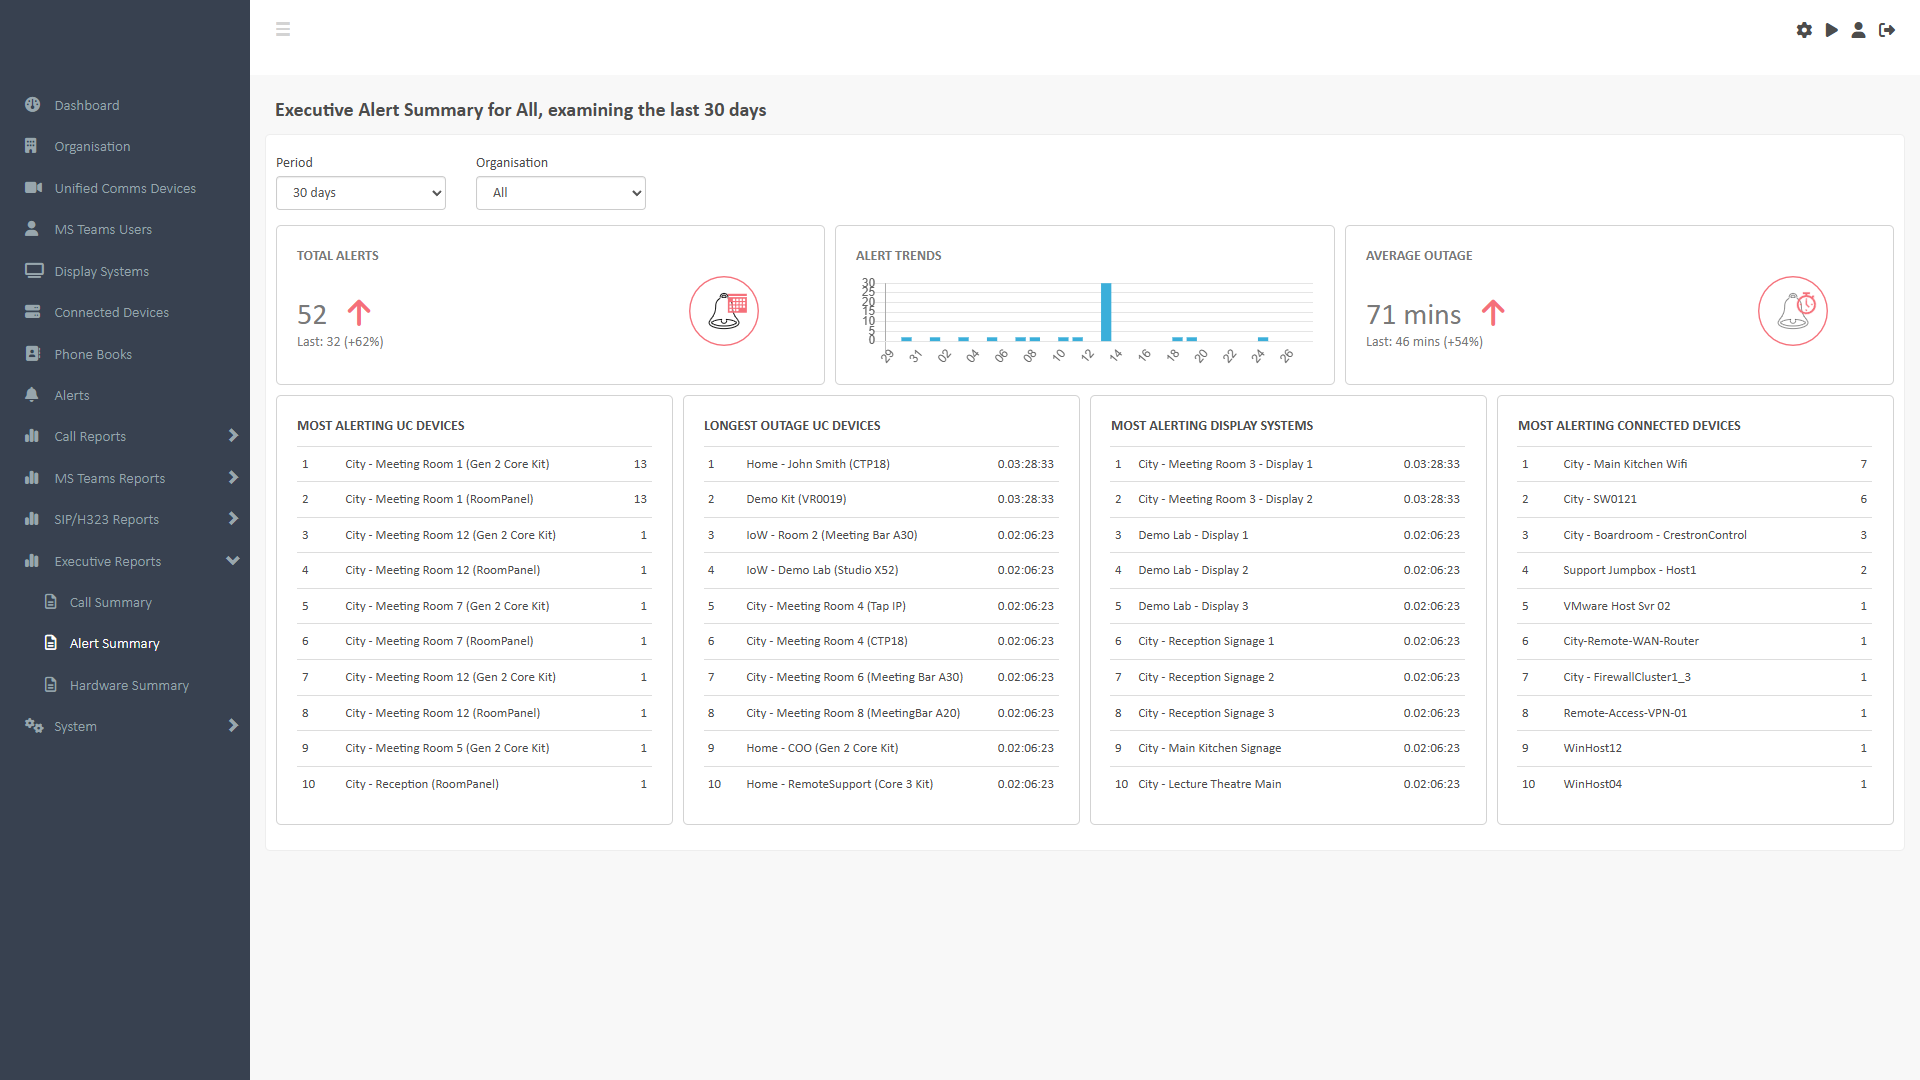
Task: Click the tallest bar in Alert Trends chart
Action: pos(1106,312)
